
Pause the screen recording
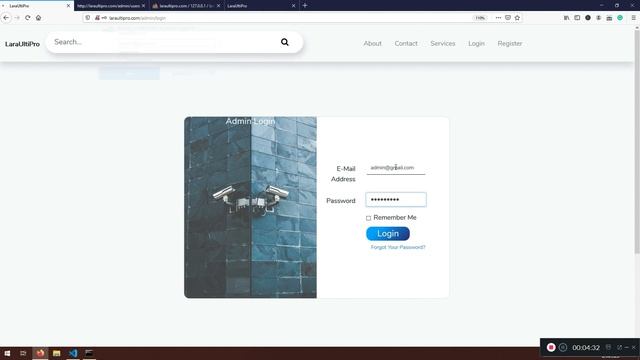point(563,347)
